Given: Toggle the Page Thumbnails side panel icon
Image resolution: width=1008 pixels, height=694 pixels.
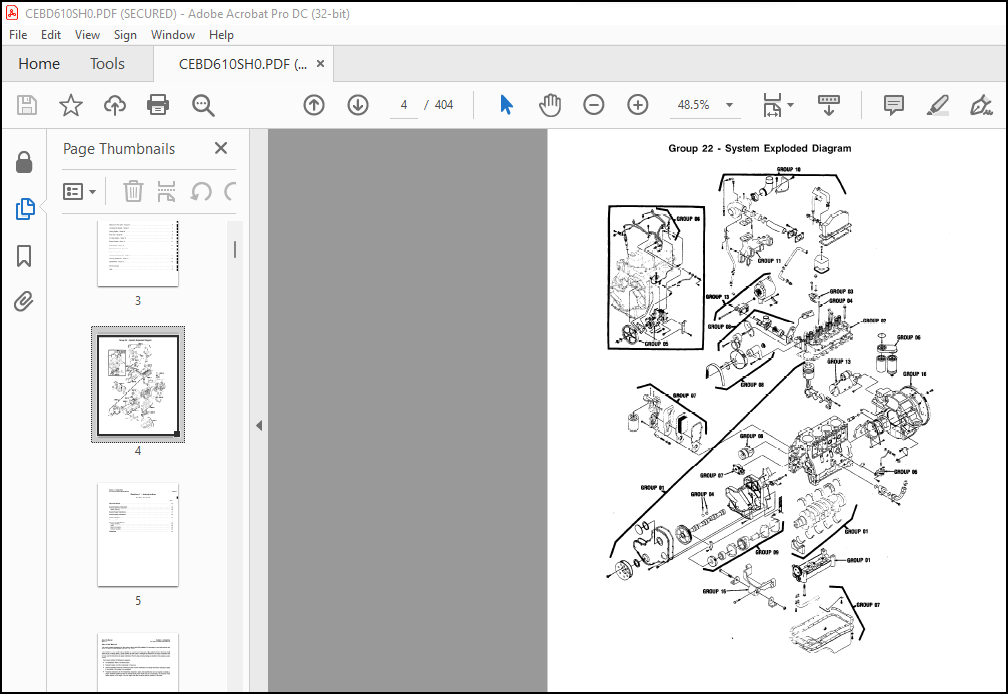Looking at the screenshot, I should click(x=24, y=209).
